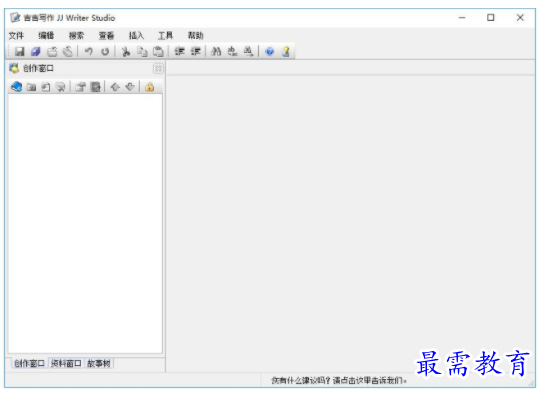
Task: Redo the last action
Action: (x=105, y=51)
